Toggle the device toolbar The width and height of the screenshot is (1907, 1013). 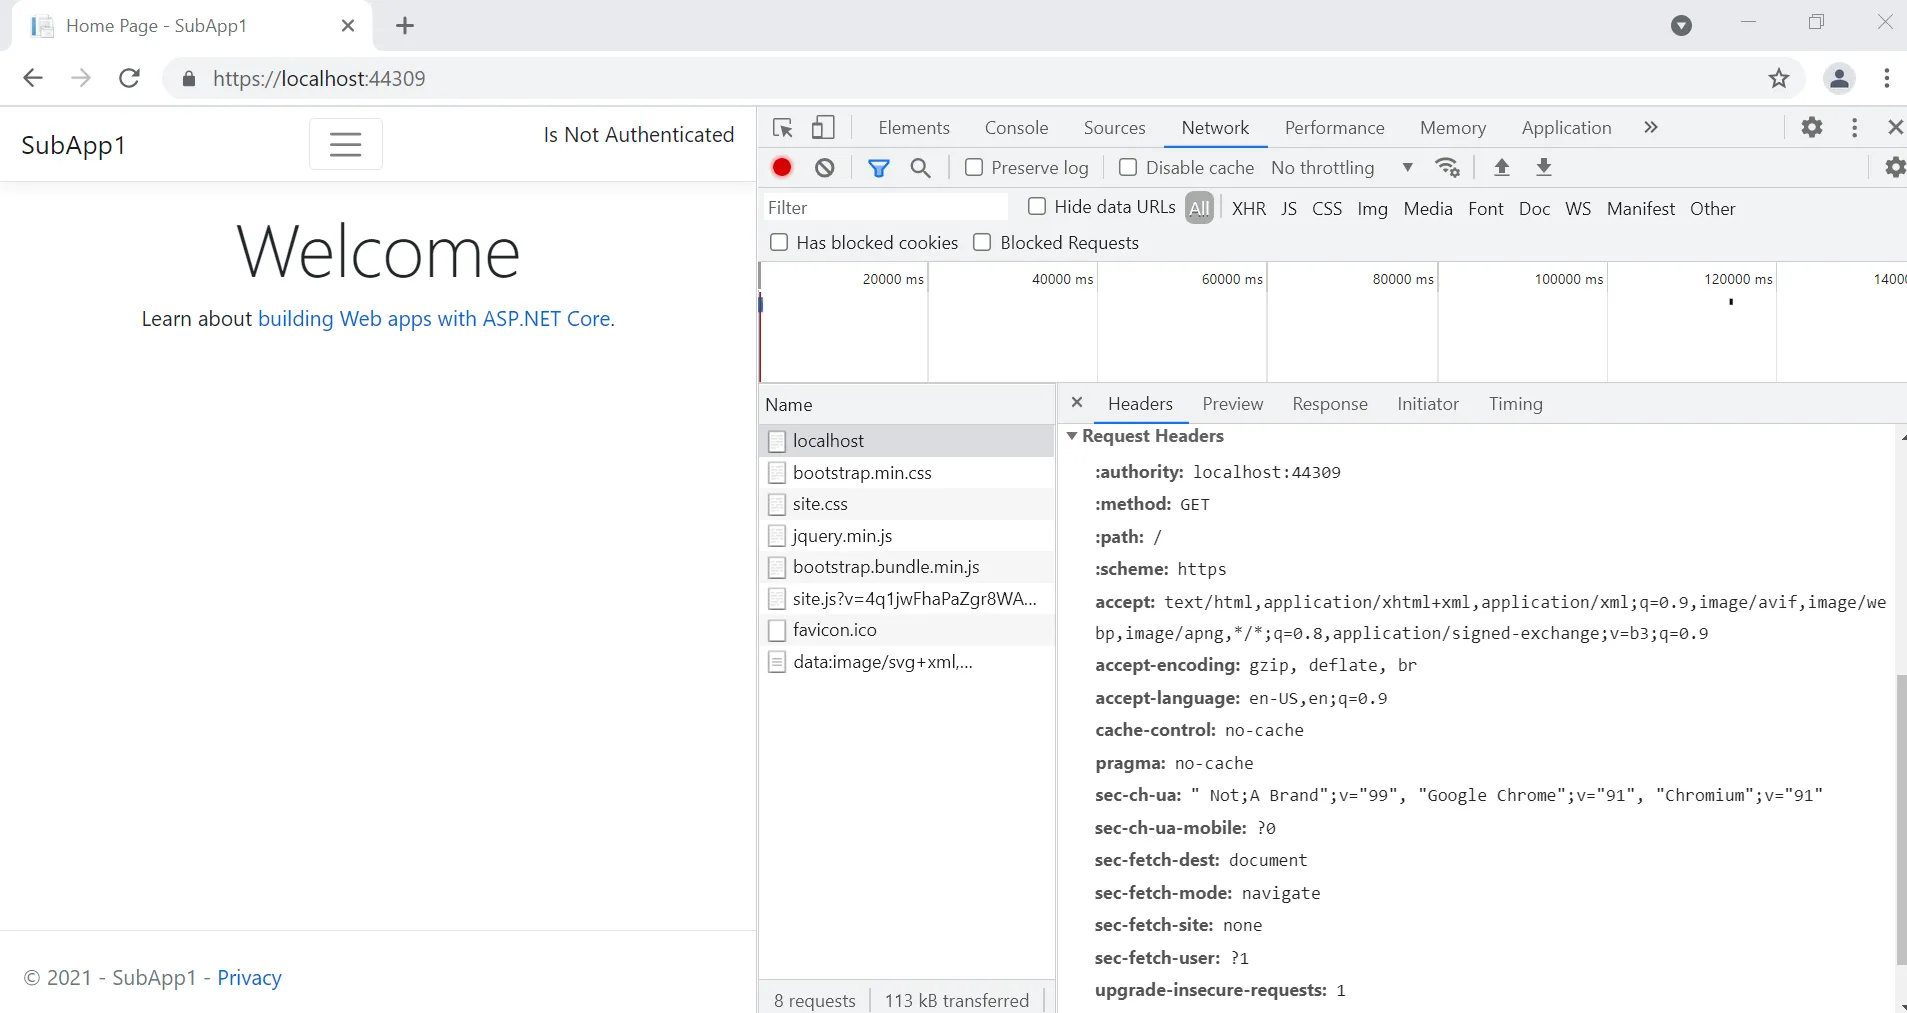(823, 128)
